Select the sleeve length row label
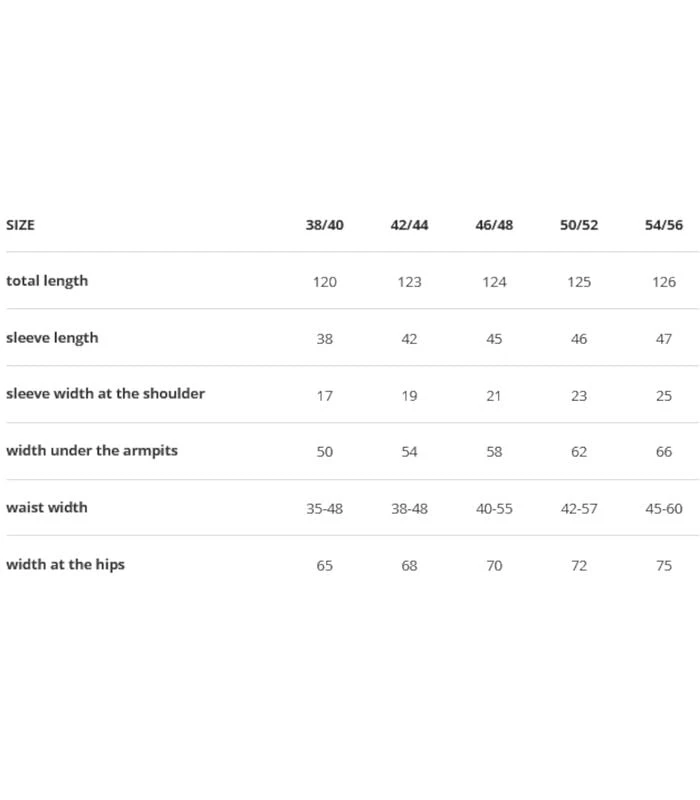700x800 pixels. [x=52, y=338]
